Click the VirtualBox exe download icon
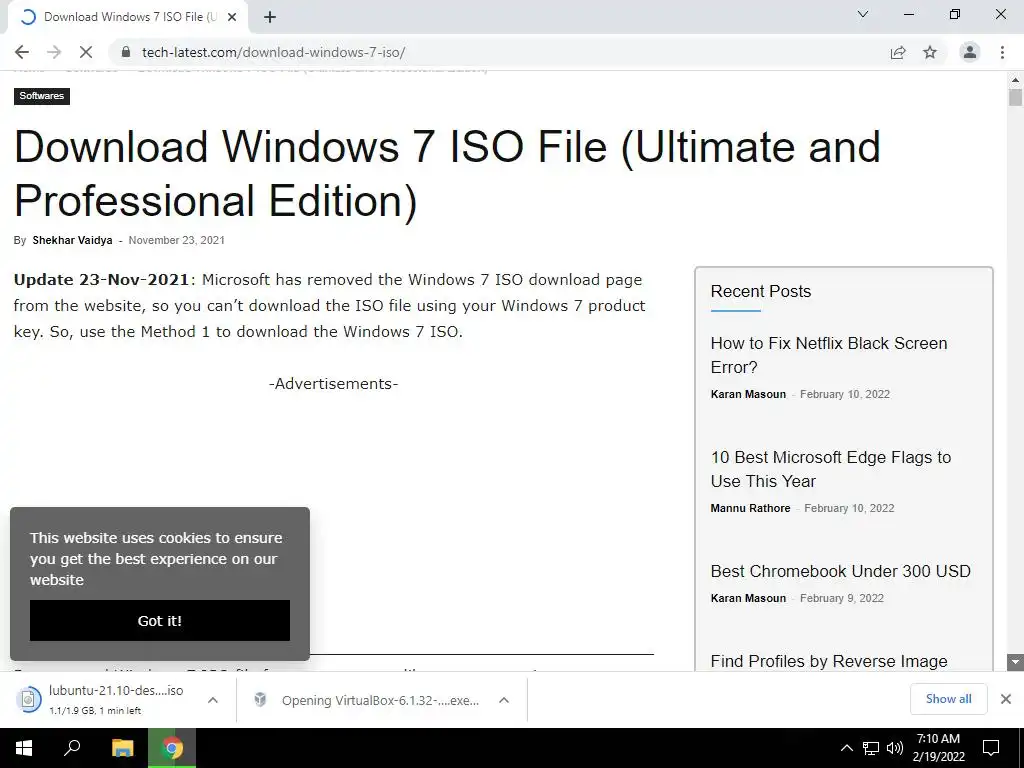This screenshot has height=768, width=1024. (260, 700)
